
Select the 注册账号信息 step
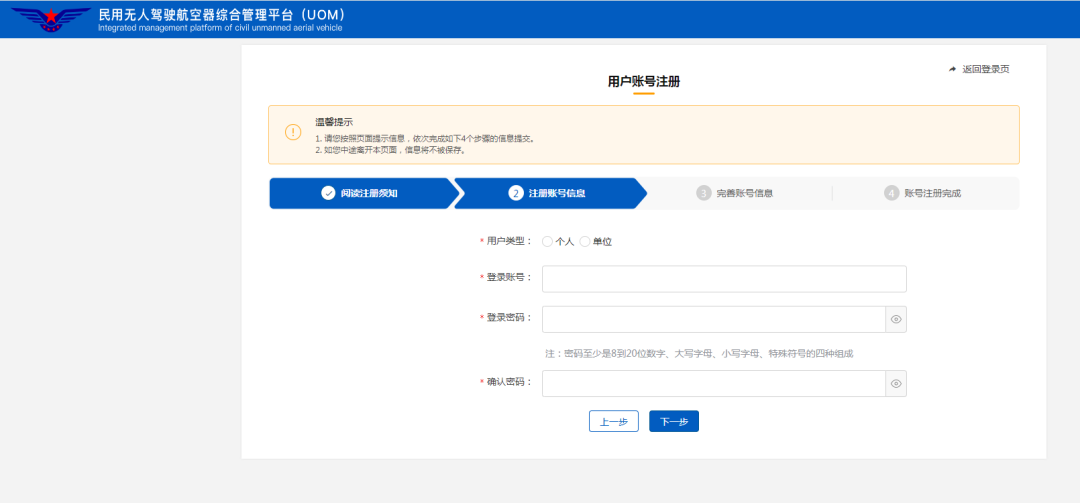coord(550,193)
